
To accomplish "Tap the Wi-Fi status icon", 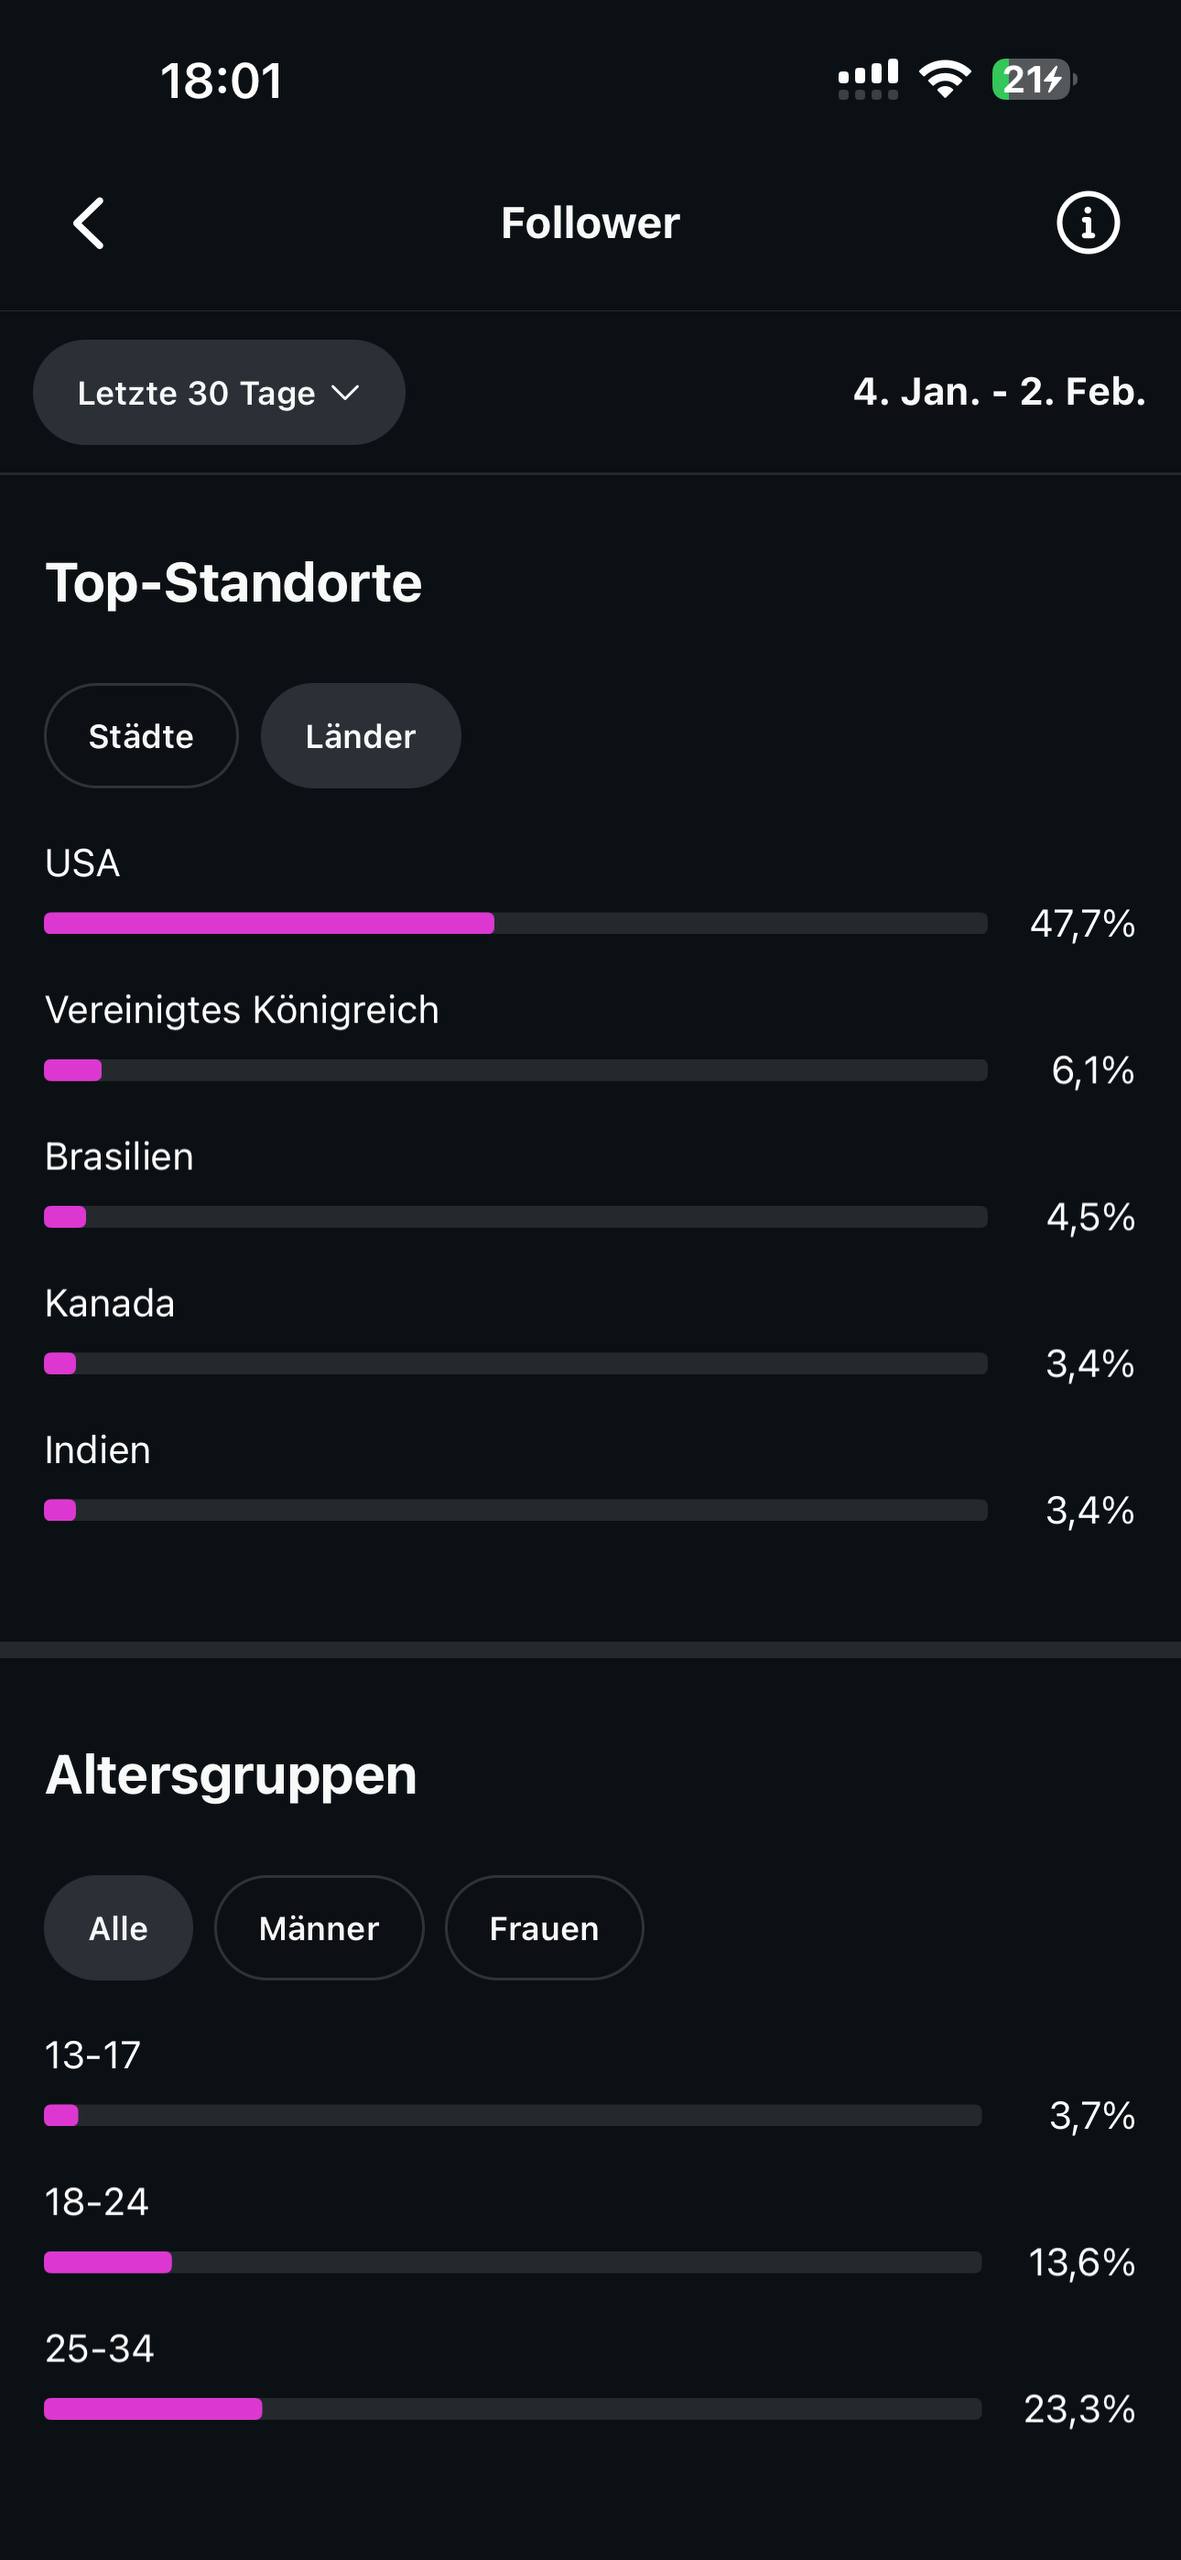I will [x=945, y=79].
